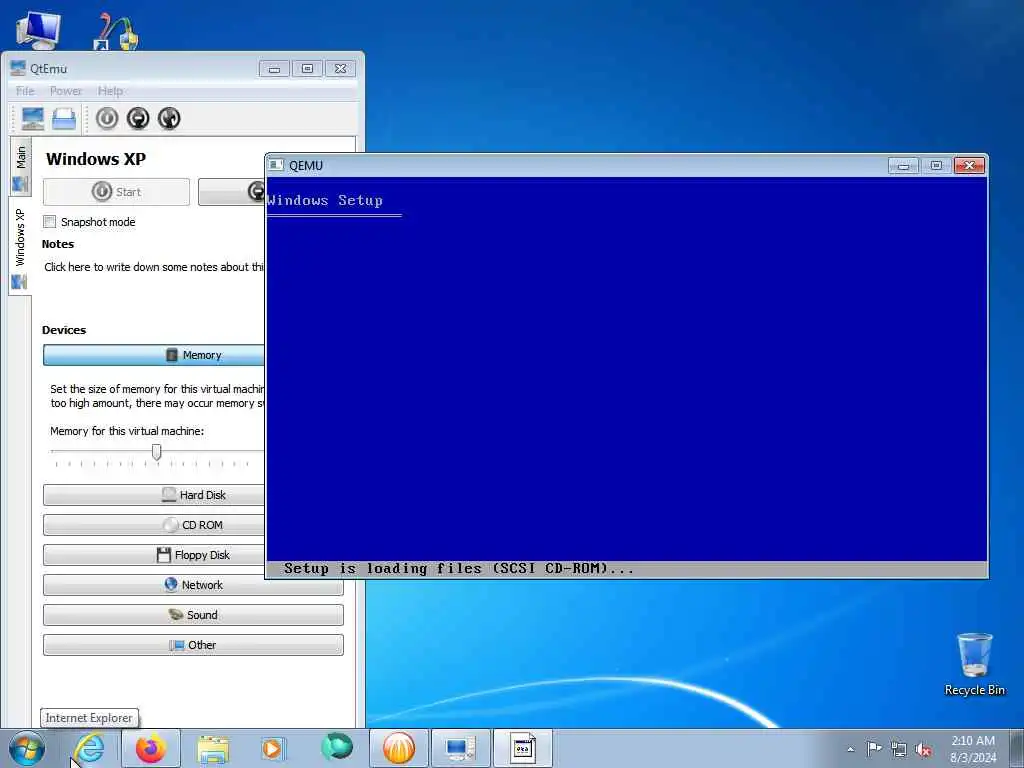Adjust the memory slider handle

click(157, 452)
